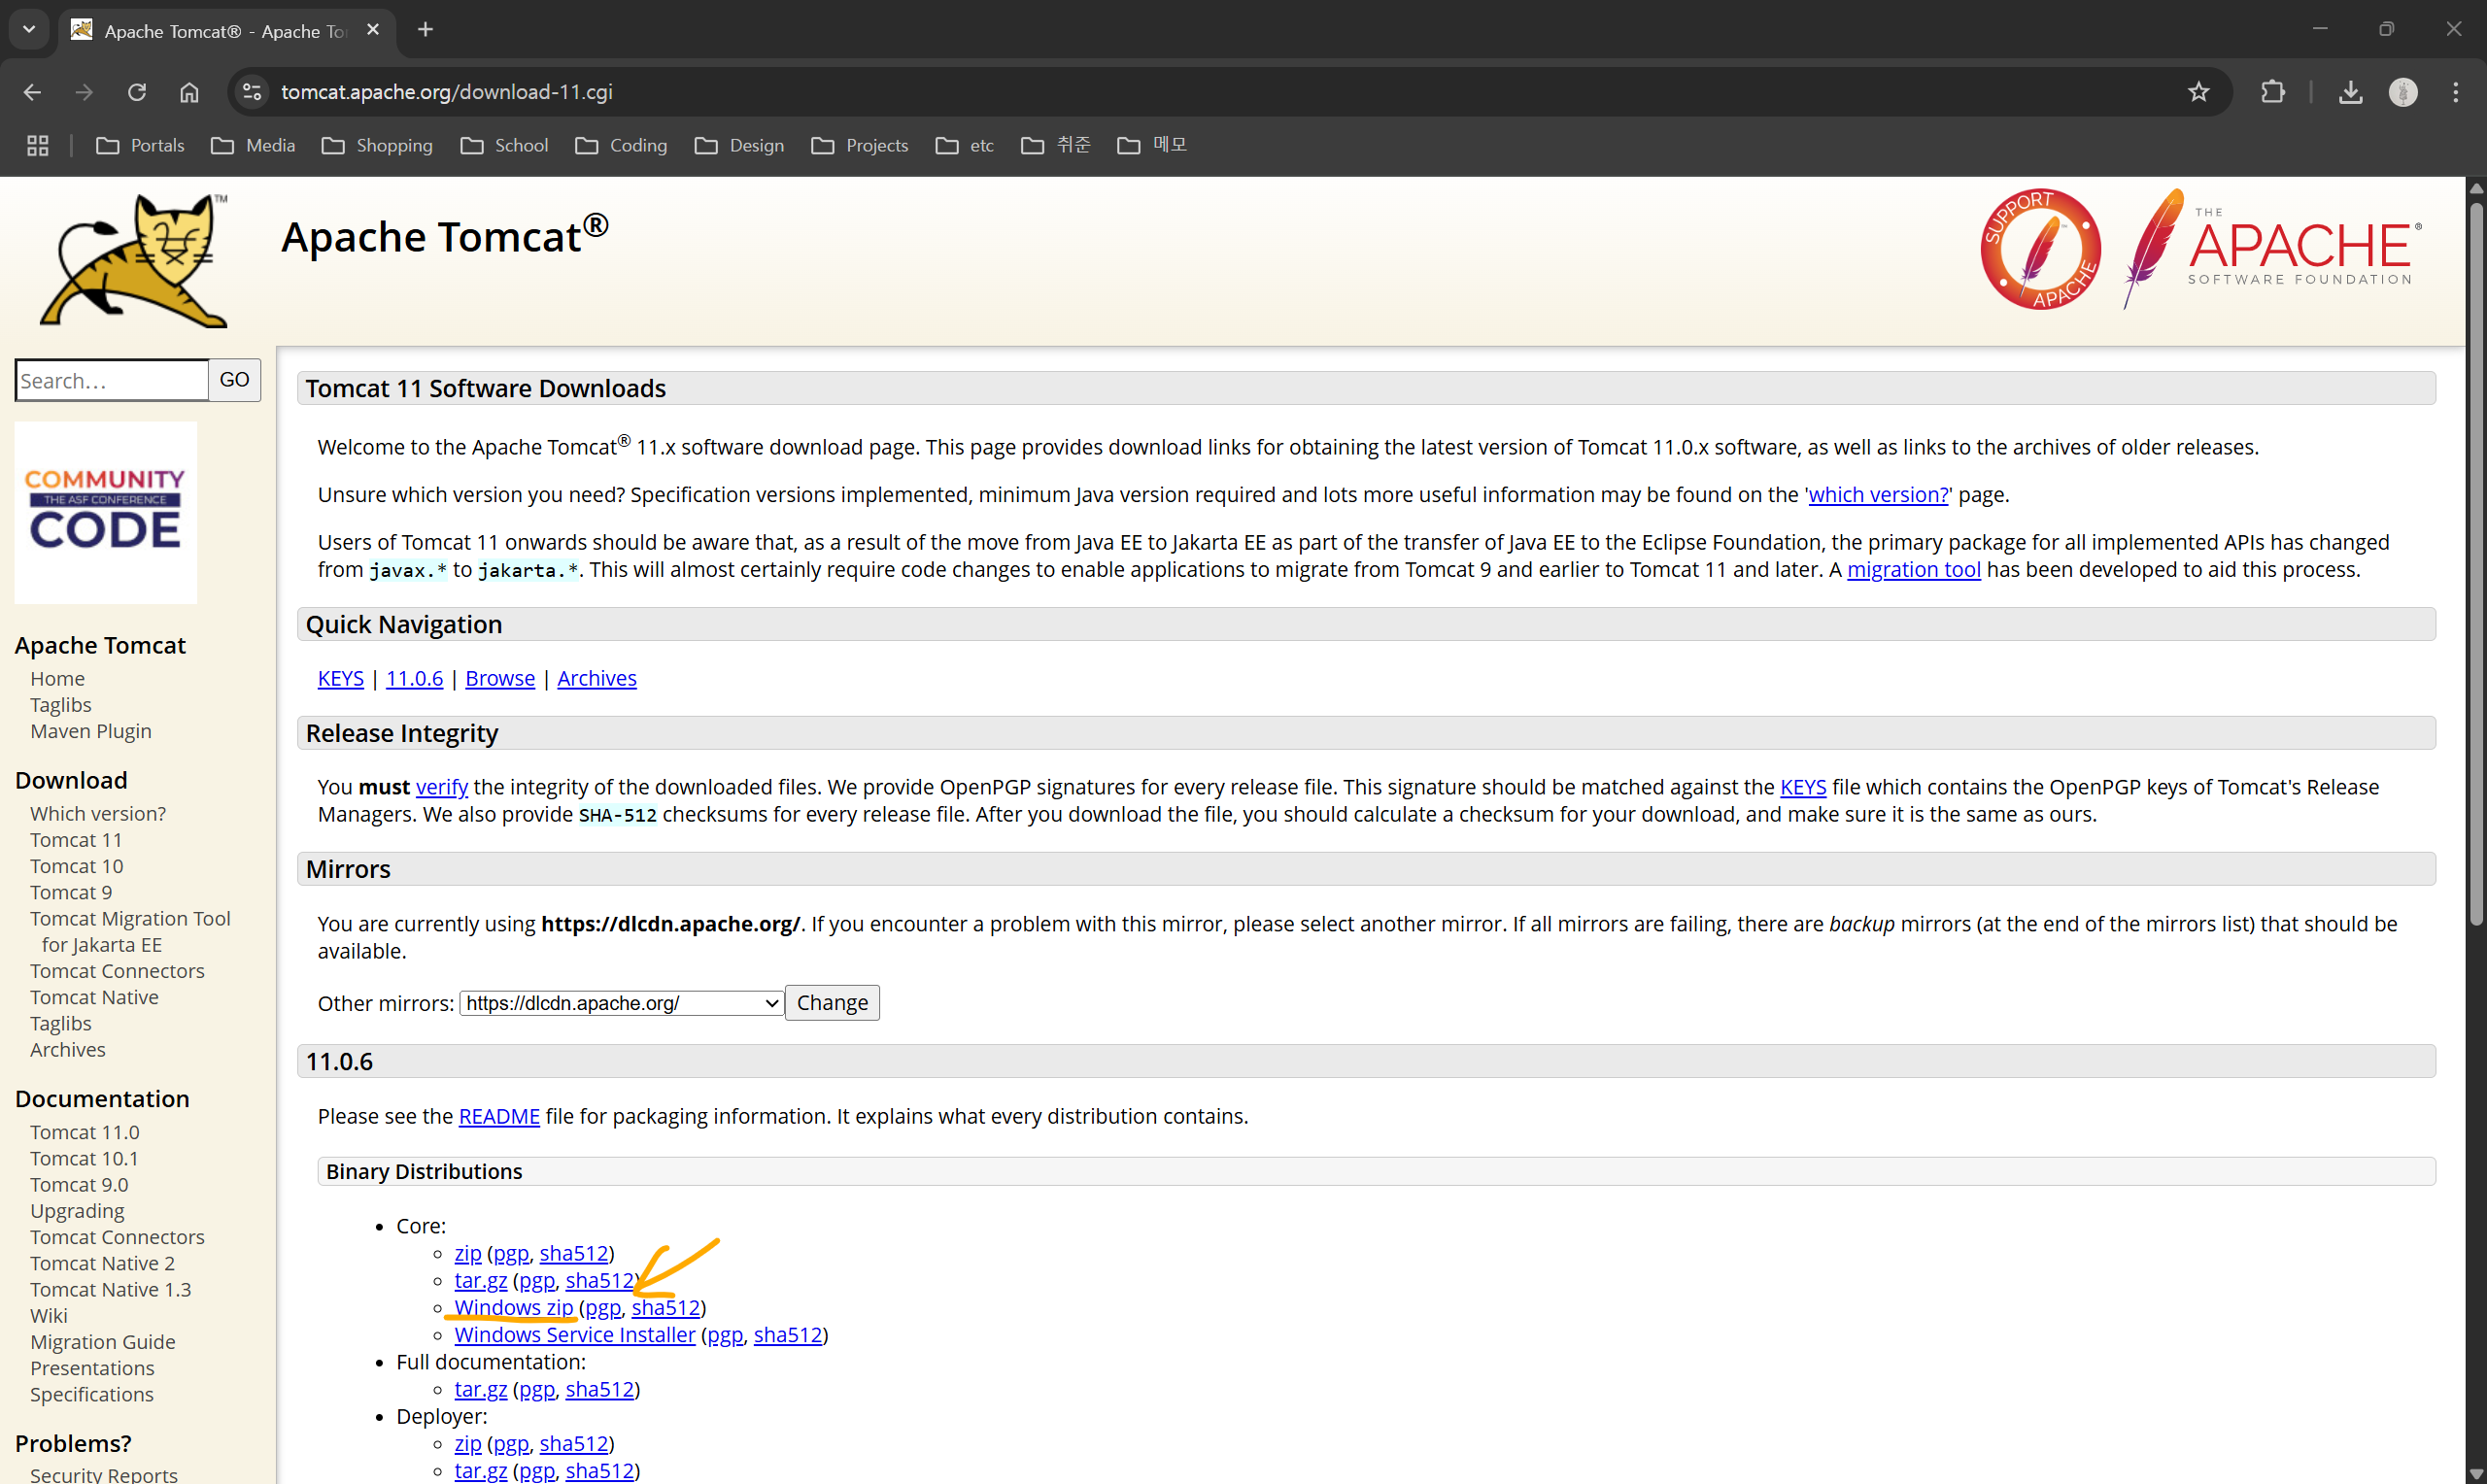Click the home icon in toolbar
The image size is (2487, 1484).
click(189, 92)
